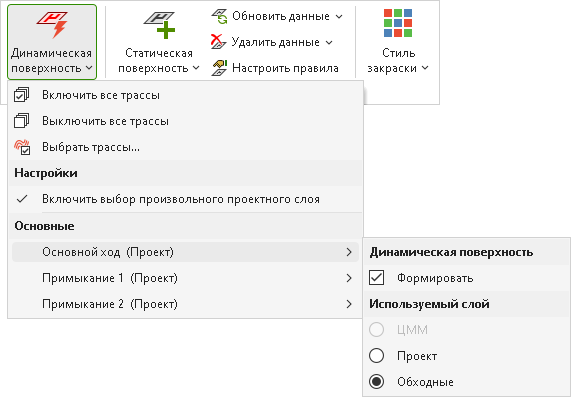Image resolution: width=571 pixels, height=397 pixels.
Task: Click the Обновить данные refresh icon
Action: point(219,16)
